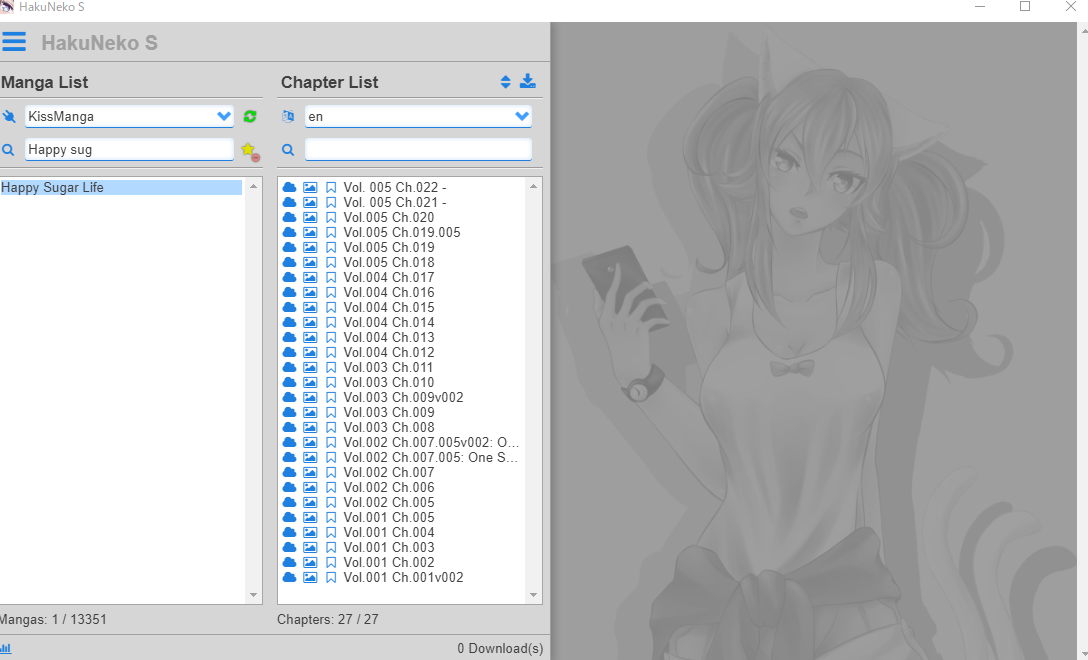Click the chapter search magnifier icon
1088x660 pixels.
pyautogui.click(x=288, y=150)
